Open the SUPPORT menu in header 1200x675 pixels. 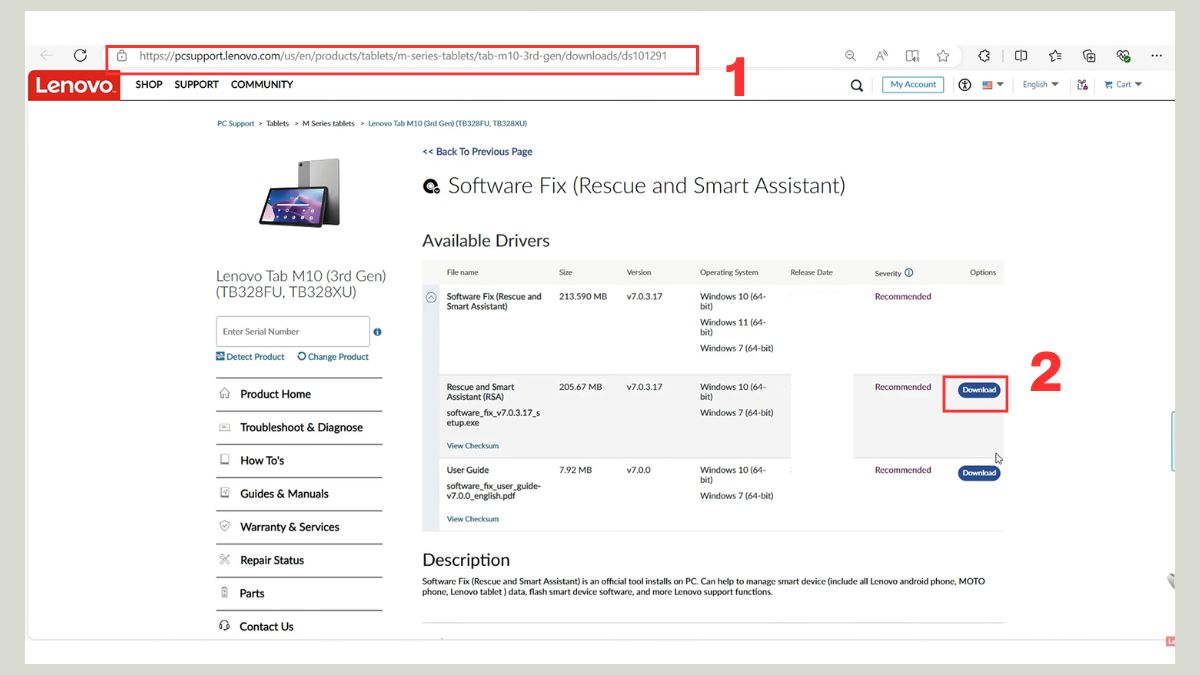click(196, 85)
